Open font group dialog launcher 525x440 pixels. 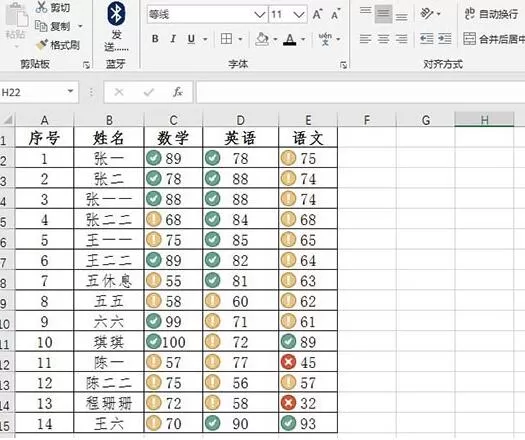[x=343, y=65]
